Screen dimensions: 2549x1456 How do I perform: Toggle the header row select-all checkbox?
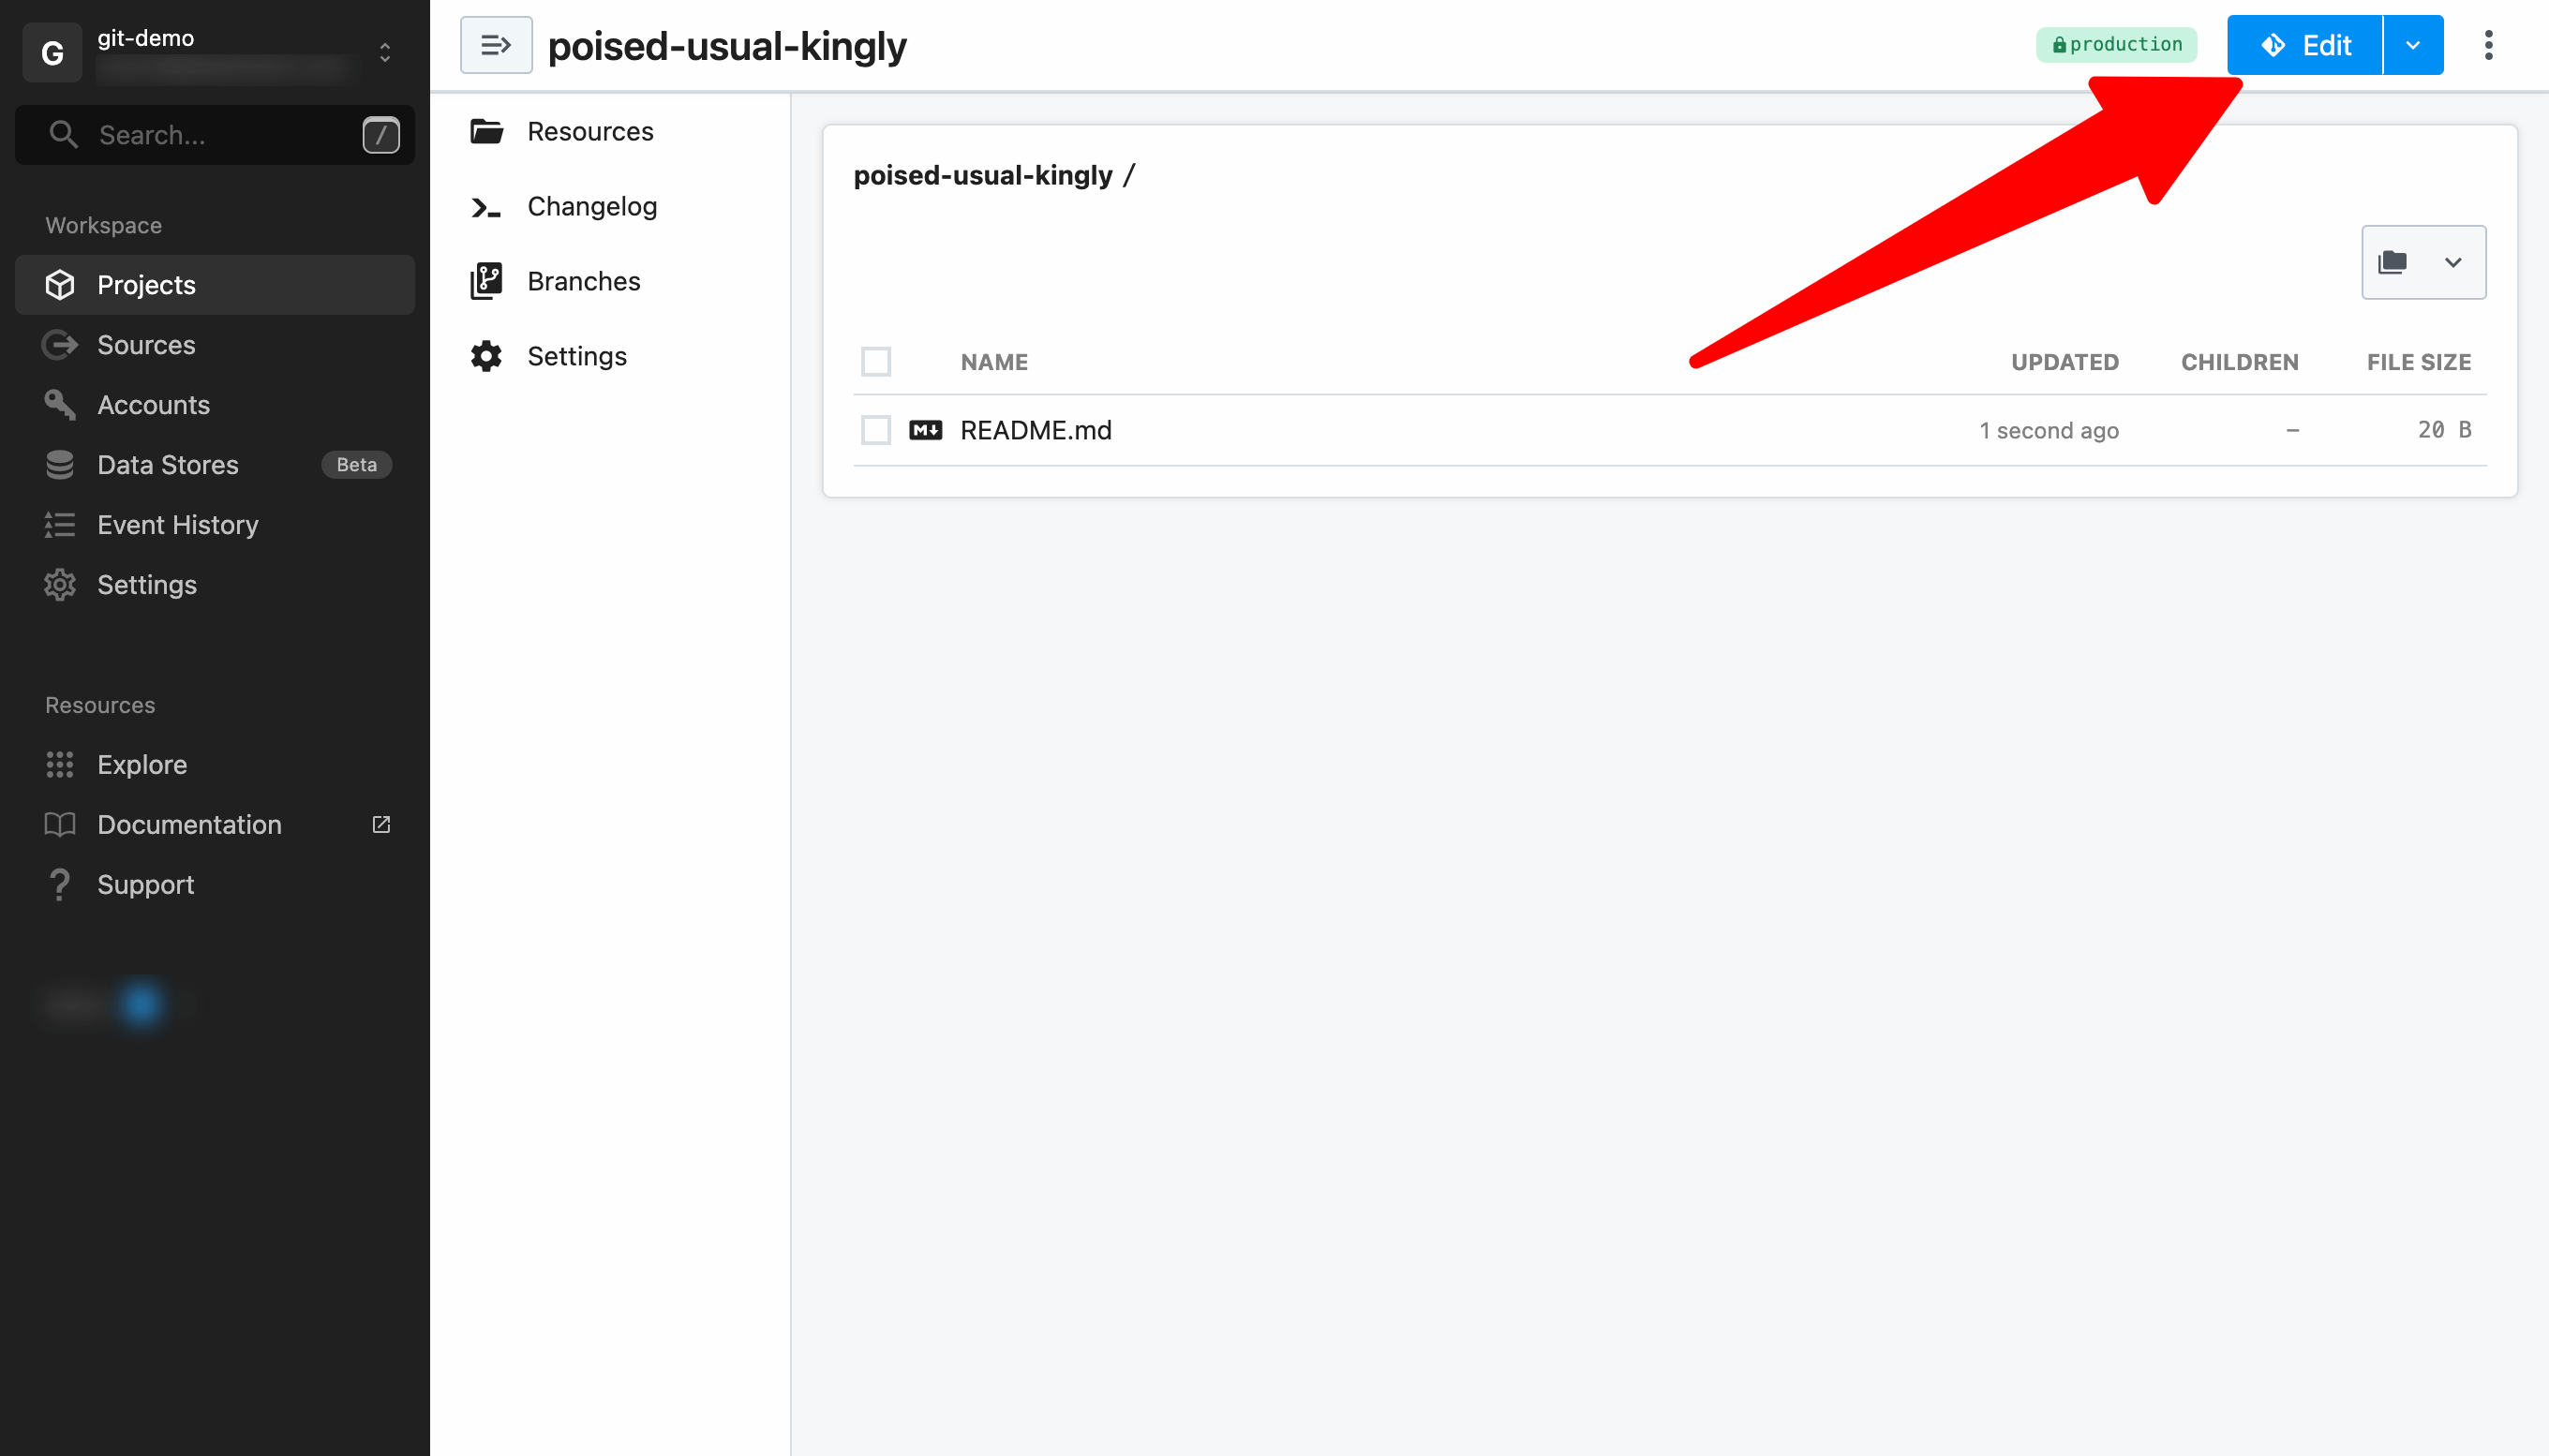(875, 361)
